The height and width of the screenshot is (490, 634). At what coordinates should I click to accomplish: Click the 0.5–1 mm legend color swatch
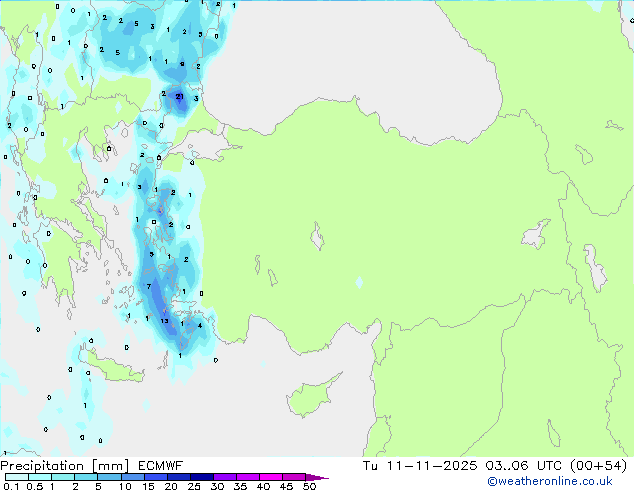pos(40,477)
